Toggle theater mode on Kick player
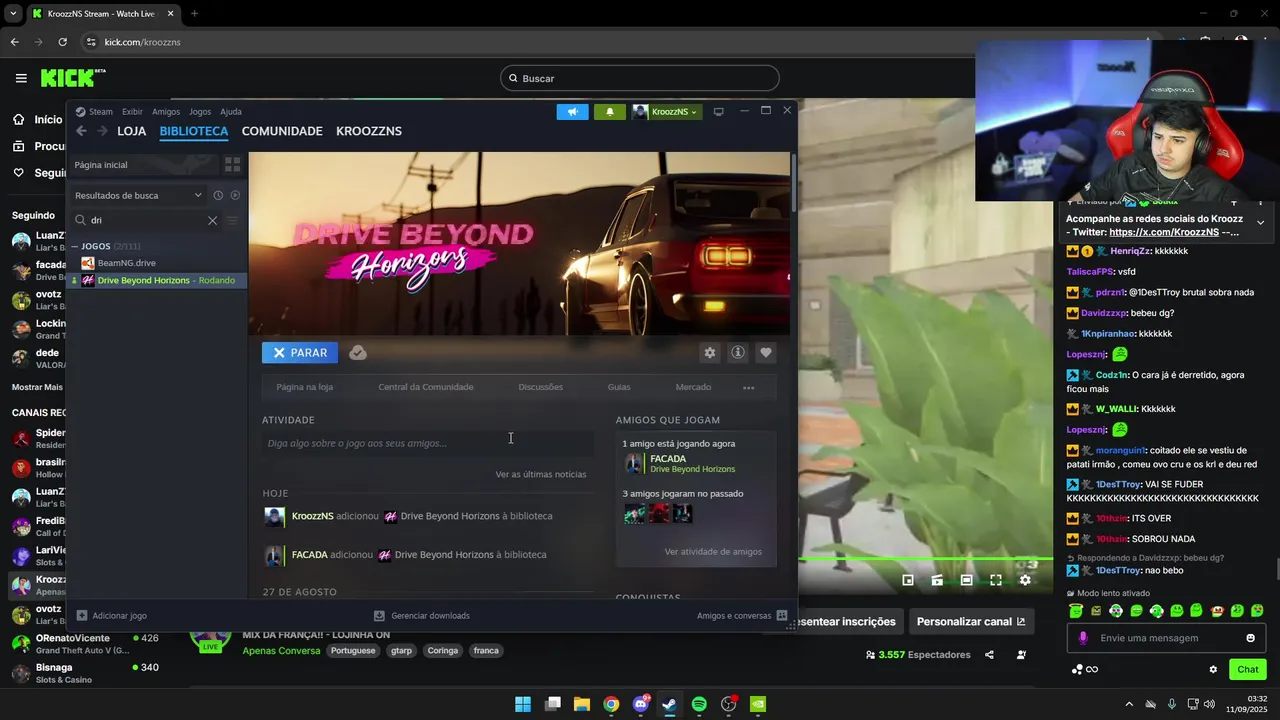Image resolution: width=1280 pixels, height=720 pixels. (x=966, y=580)
